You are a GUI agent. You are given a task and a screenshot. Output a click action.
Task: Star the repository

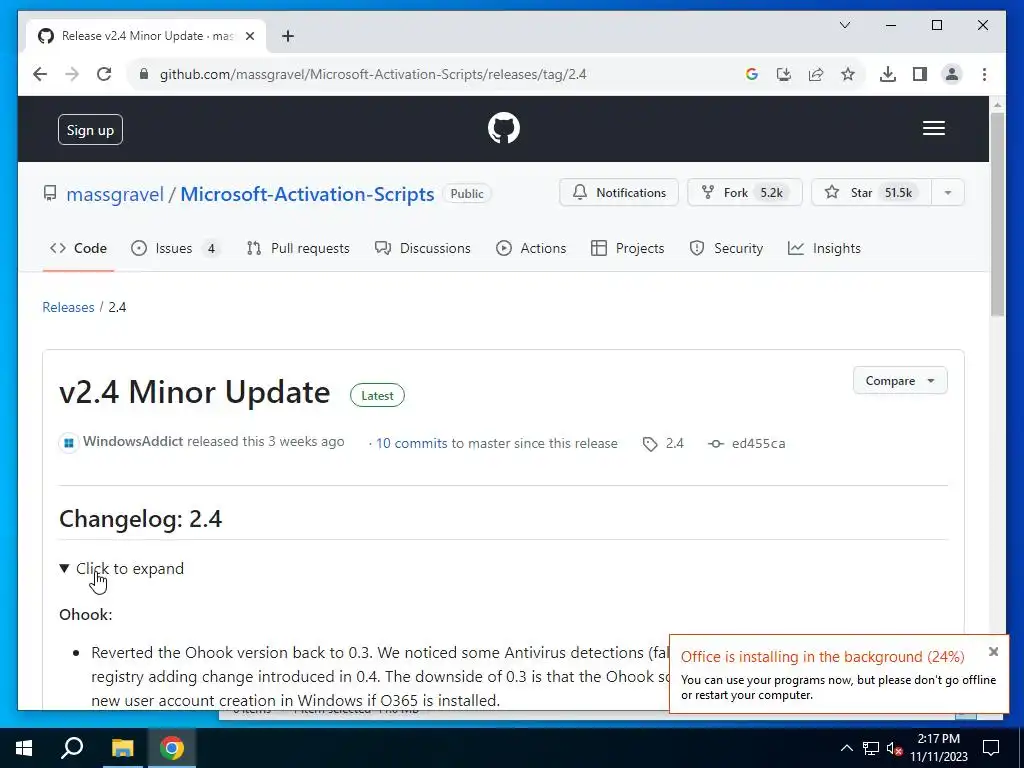[x=871, y=193]
